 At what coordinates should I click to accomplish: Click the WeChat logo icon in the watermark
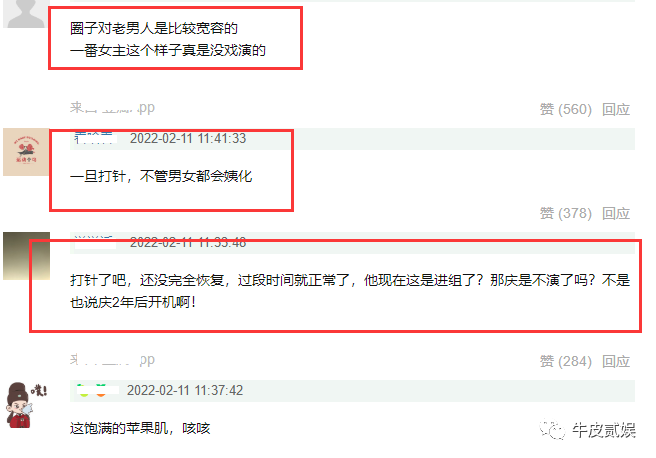point(552,429)
